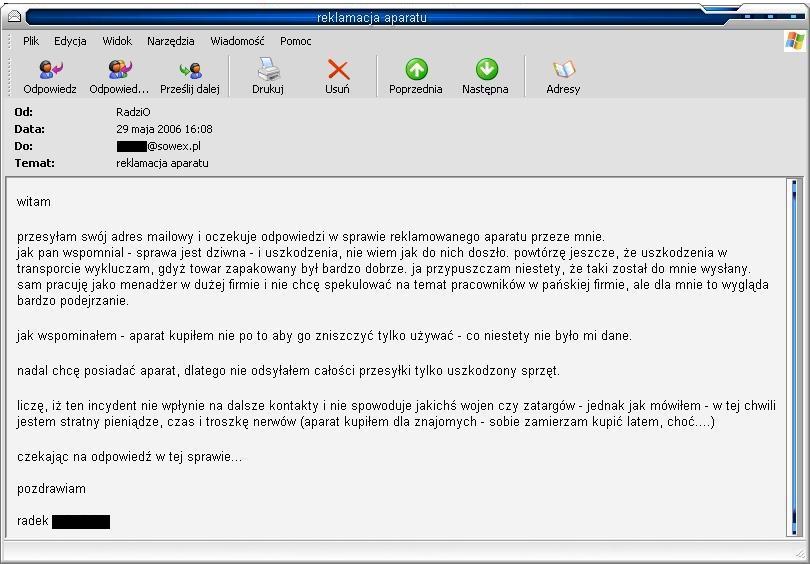Click the word witam in message
This screenshot has width=810, height=564.
coord(34,202)
